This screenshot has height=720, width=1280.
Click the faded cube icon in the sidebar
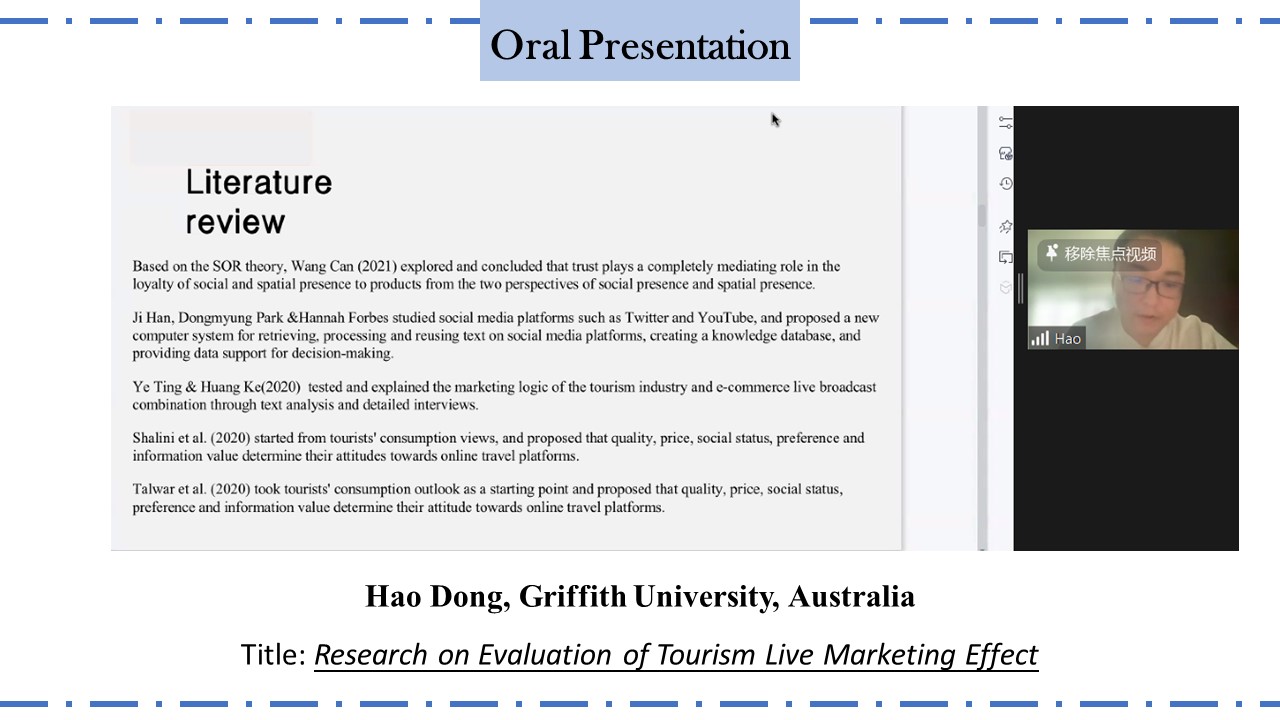1006,287
